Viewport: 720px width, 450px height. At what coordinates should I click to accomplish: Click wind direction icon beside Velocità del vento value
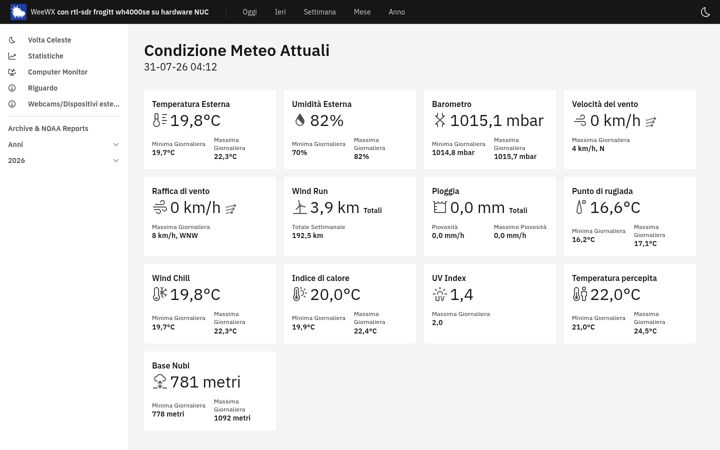pyautogui.click(x=651, y=122)
